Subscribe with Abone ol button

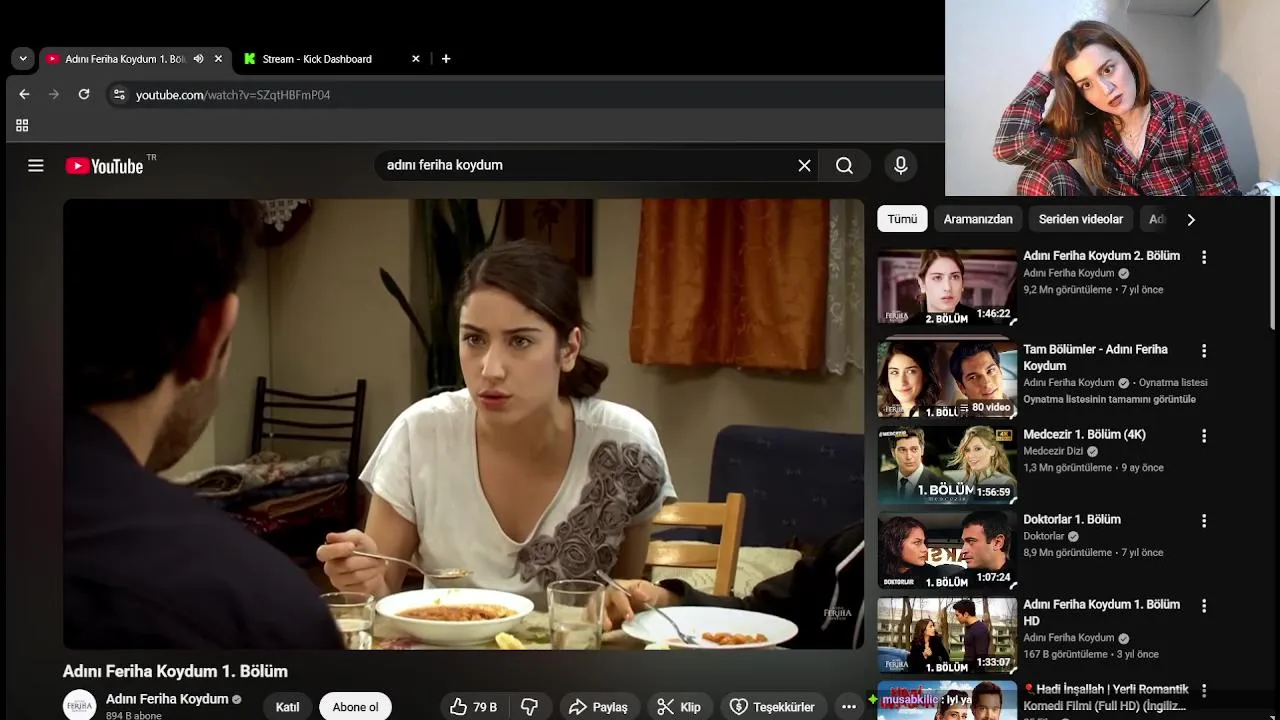(x=355, y=707)
